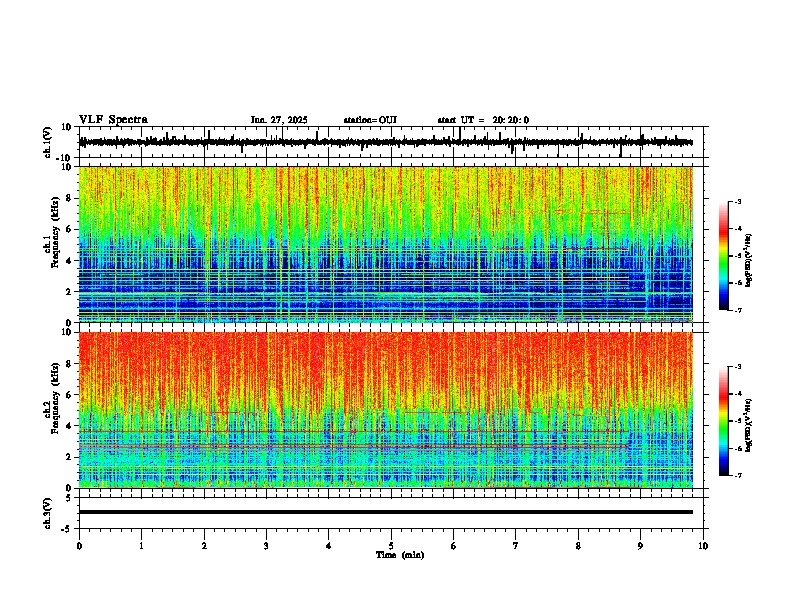
Task: Click the "ch.3(V)" axis label
Action: pos(48,513)
